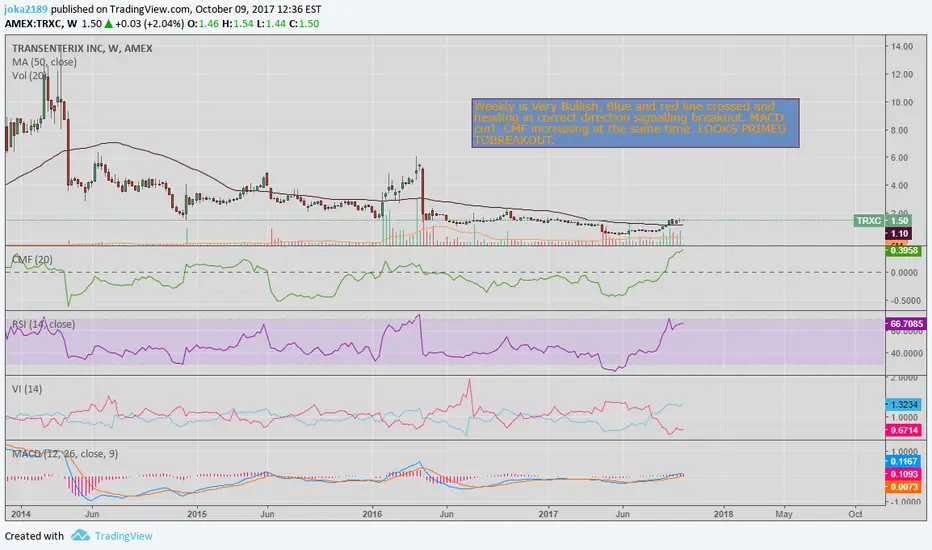Click the 1.50 current price label
This screenshot has width=932, height=550.
click(x=899, y=221)
